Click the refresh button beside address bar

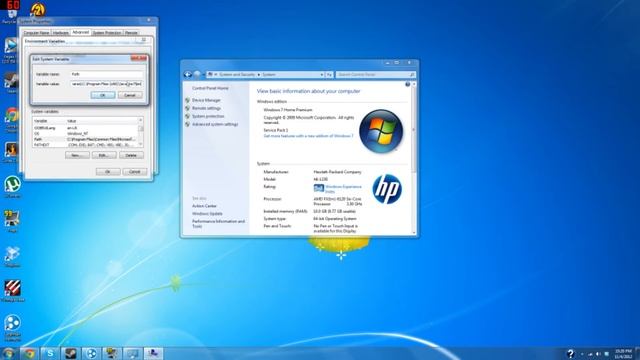(x=329, y=75)
